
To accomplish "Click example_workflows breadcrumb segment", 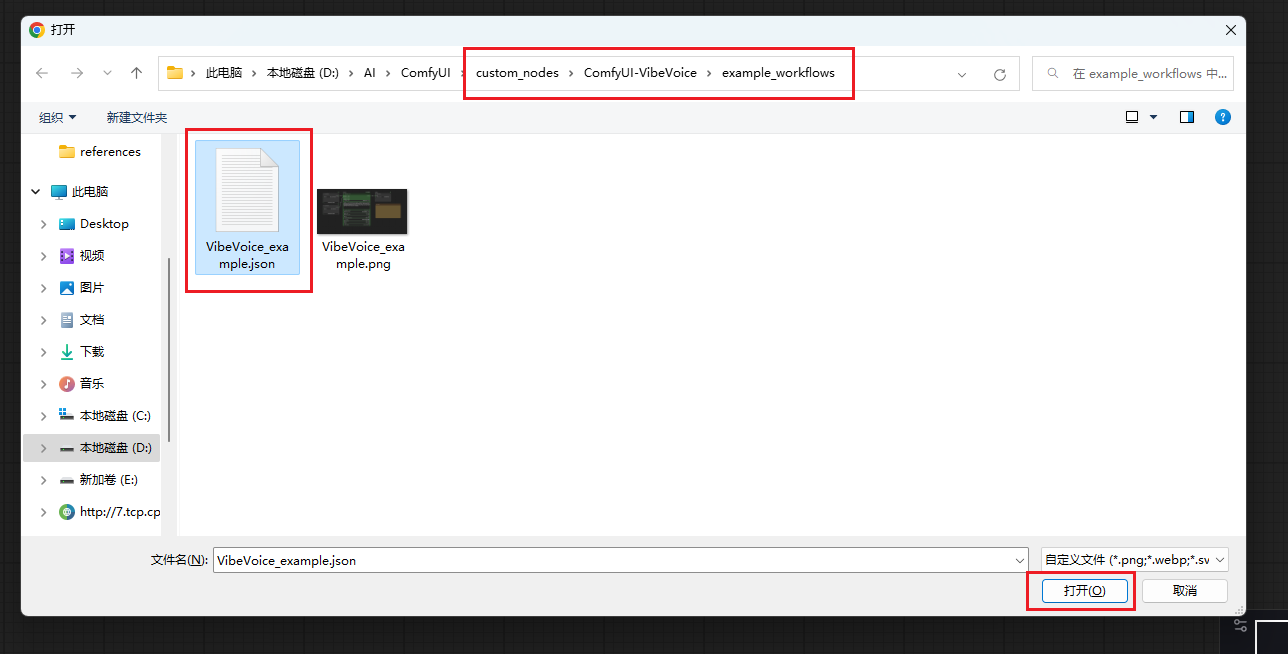I will [x=778, y=73].
